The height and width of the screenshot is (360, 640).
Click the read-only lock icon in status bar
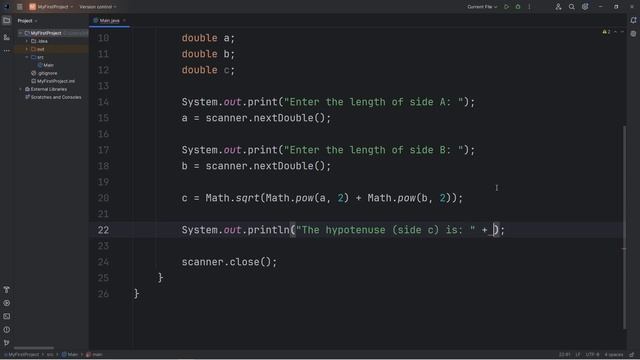632,355
